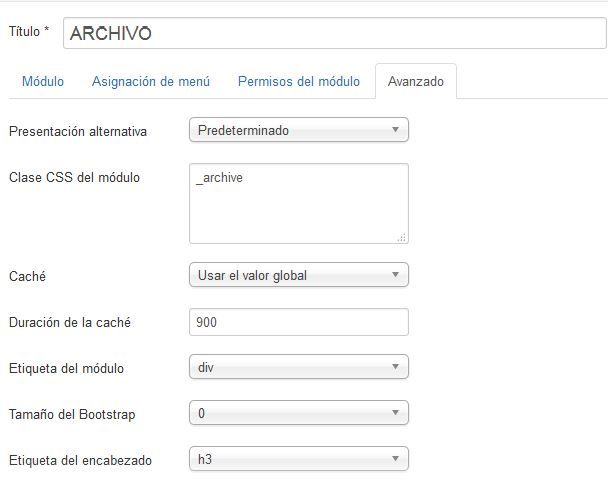
Task: Switch to the Módulo tab
Action: 43,81
